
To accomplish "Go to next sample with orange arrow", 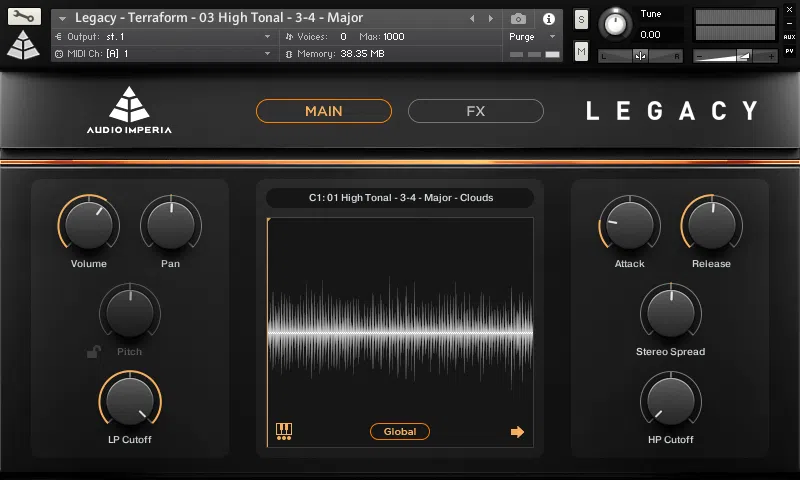I will click(x=517, y=432).
